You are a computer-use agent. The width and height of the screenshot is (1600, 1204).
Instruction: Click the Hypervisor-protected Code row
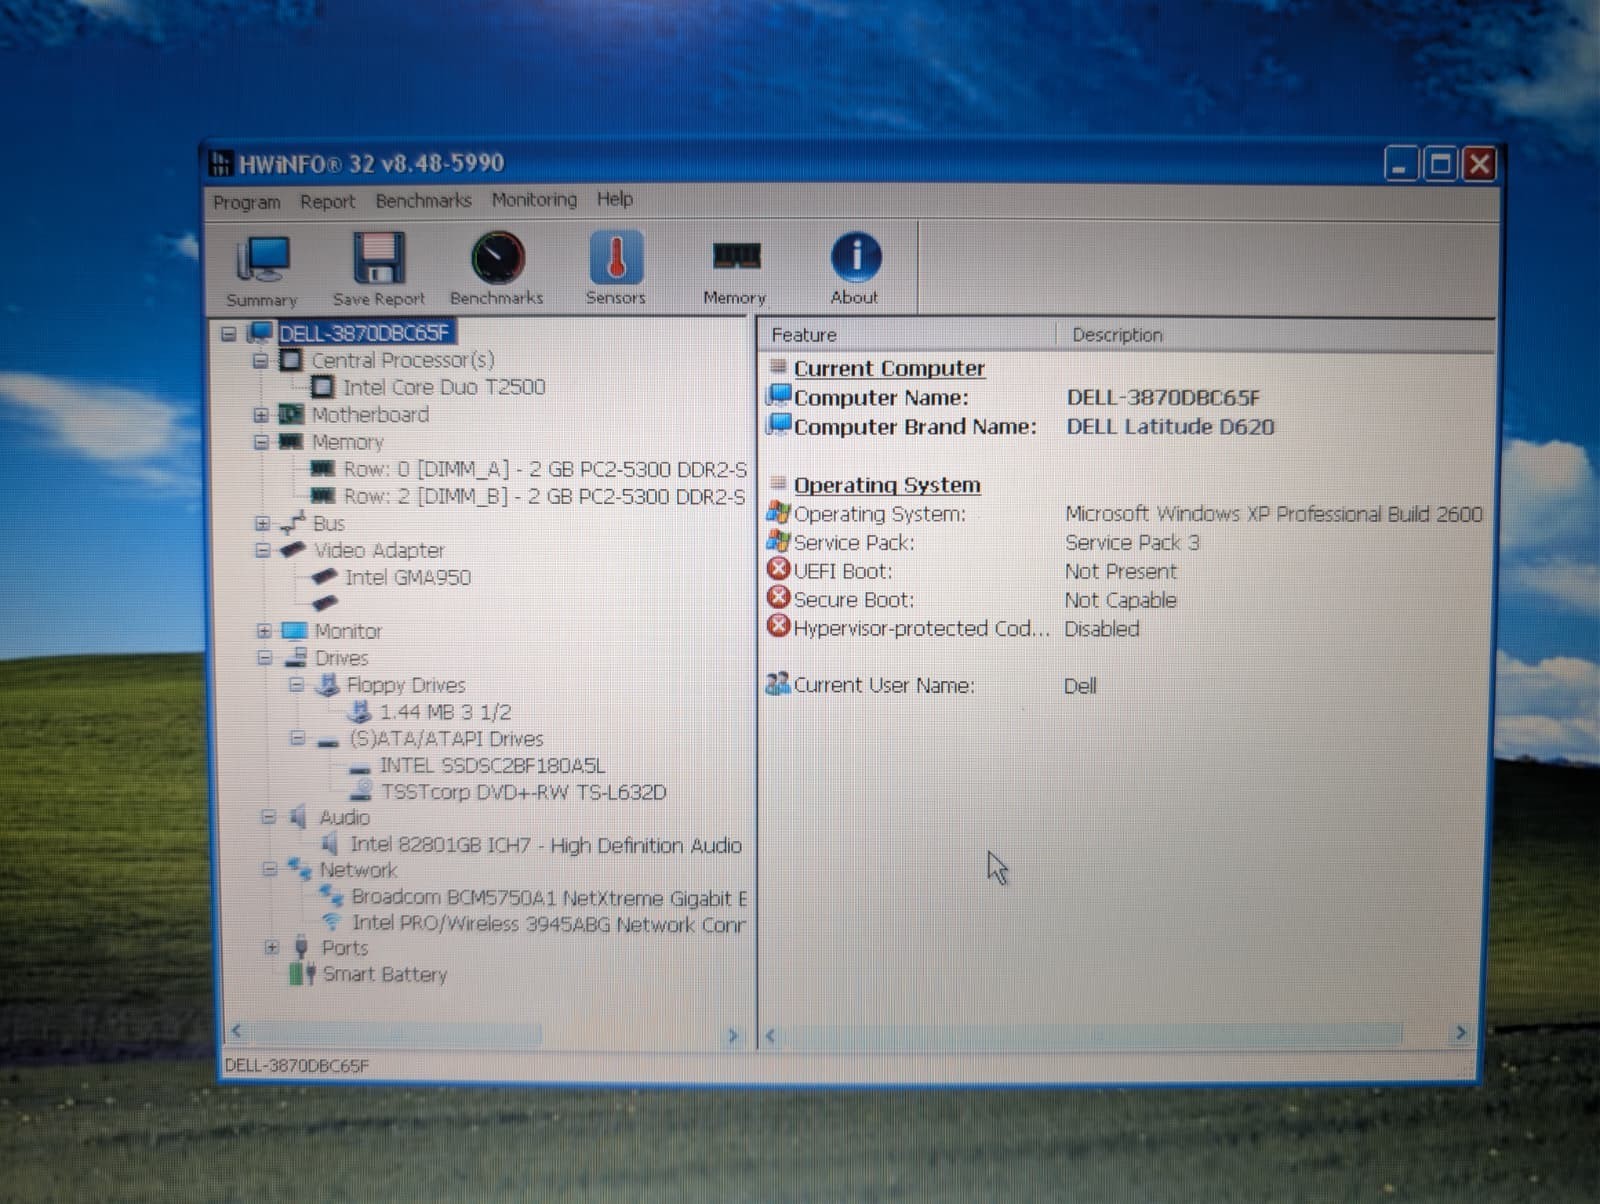pos(953,628)
